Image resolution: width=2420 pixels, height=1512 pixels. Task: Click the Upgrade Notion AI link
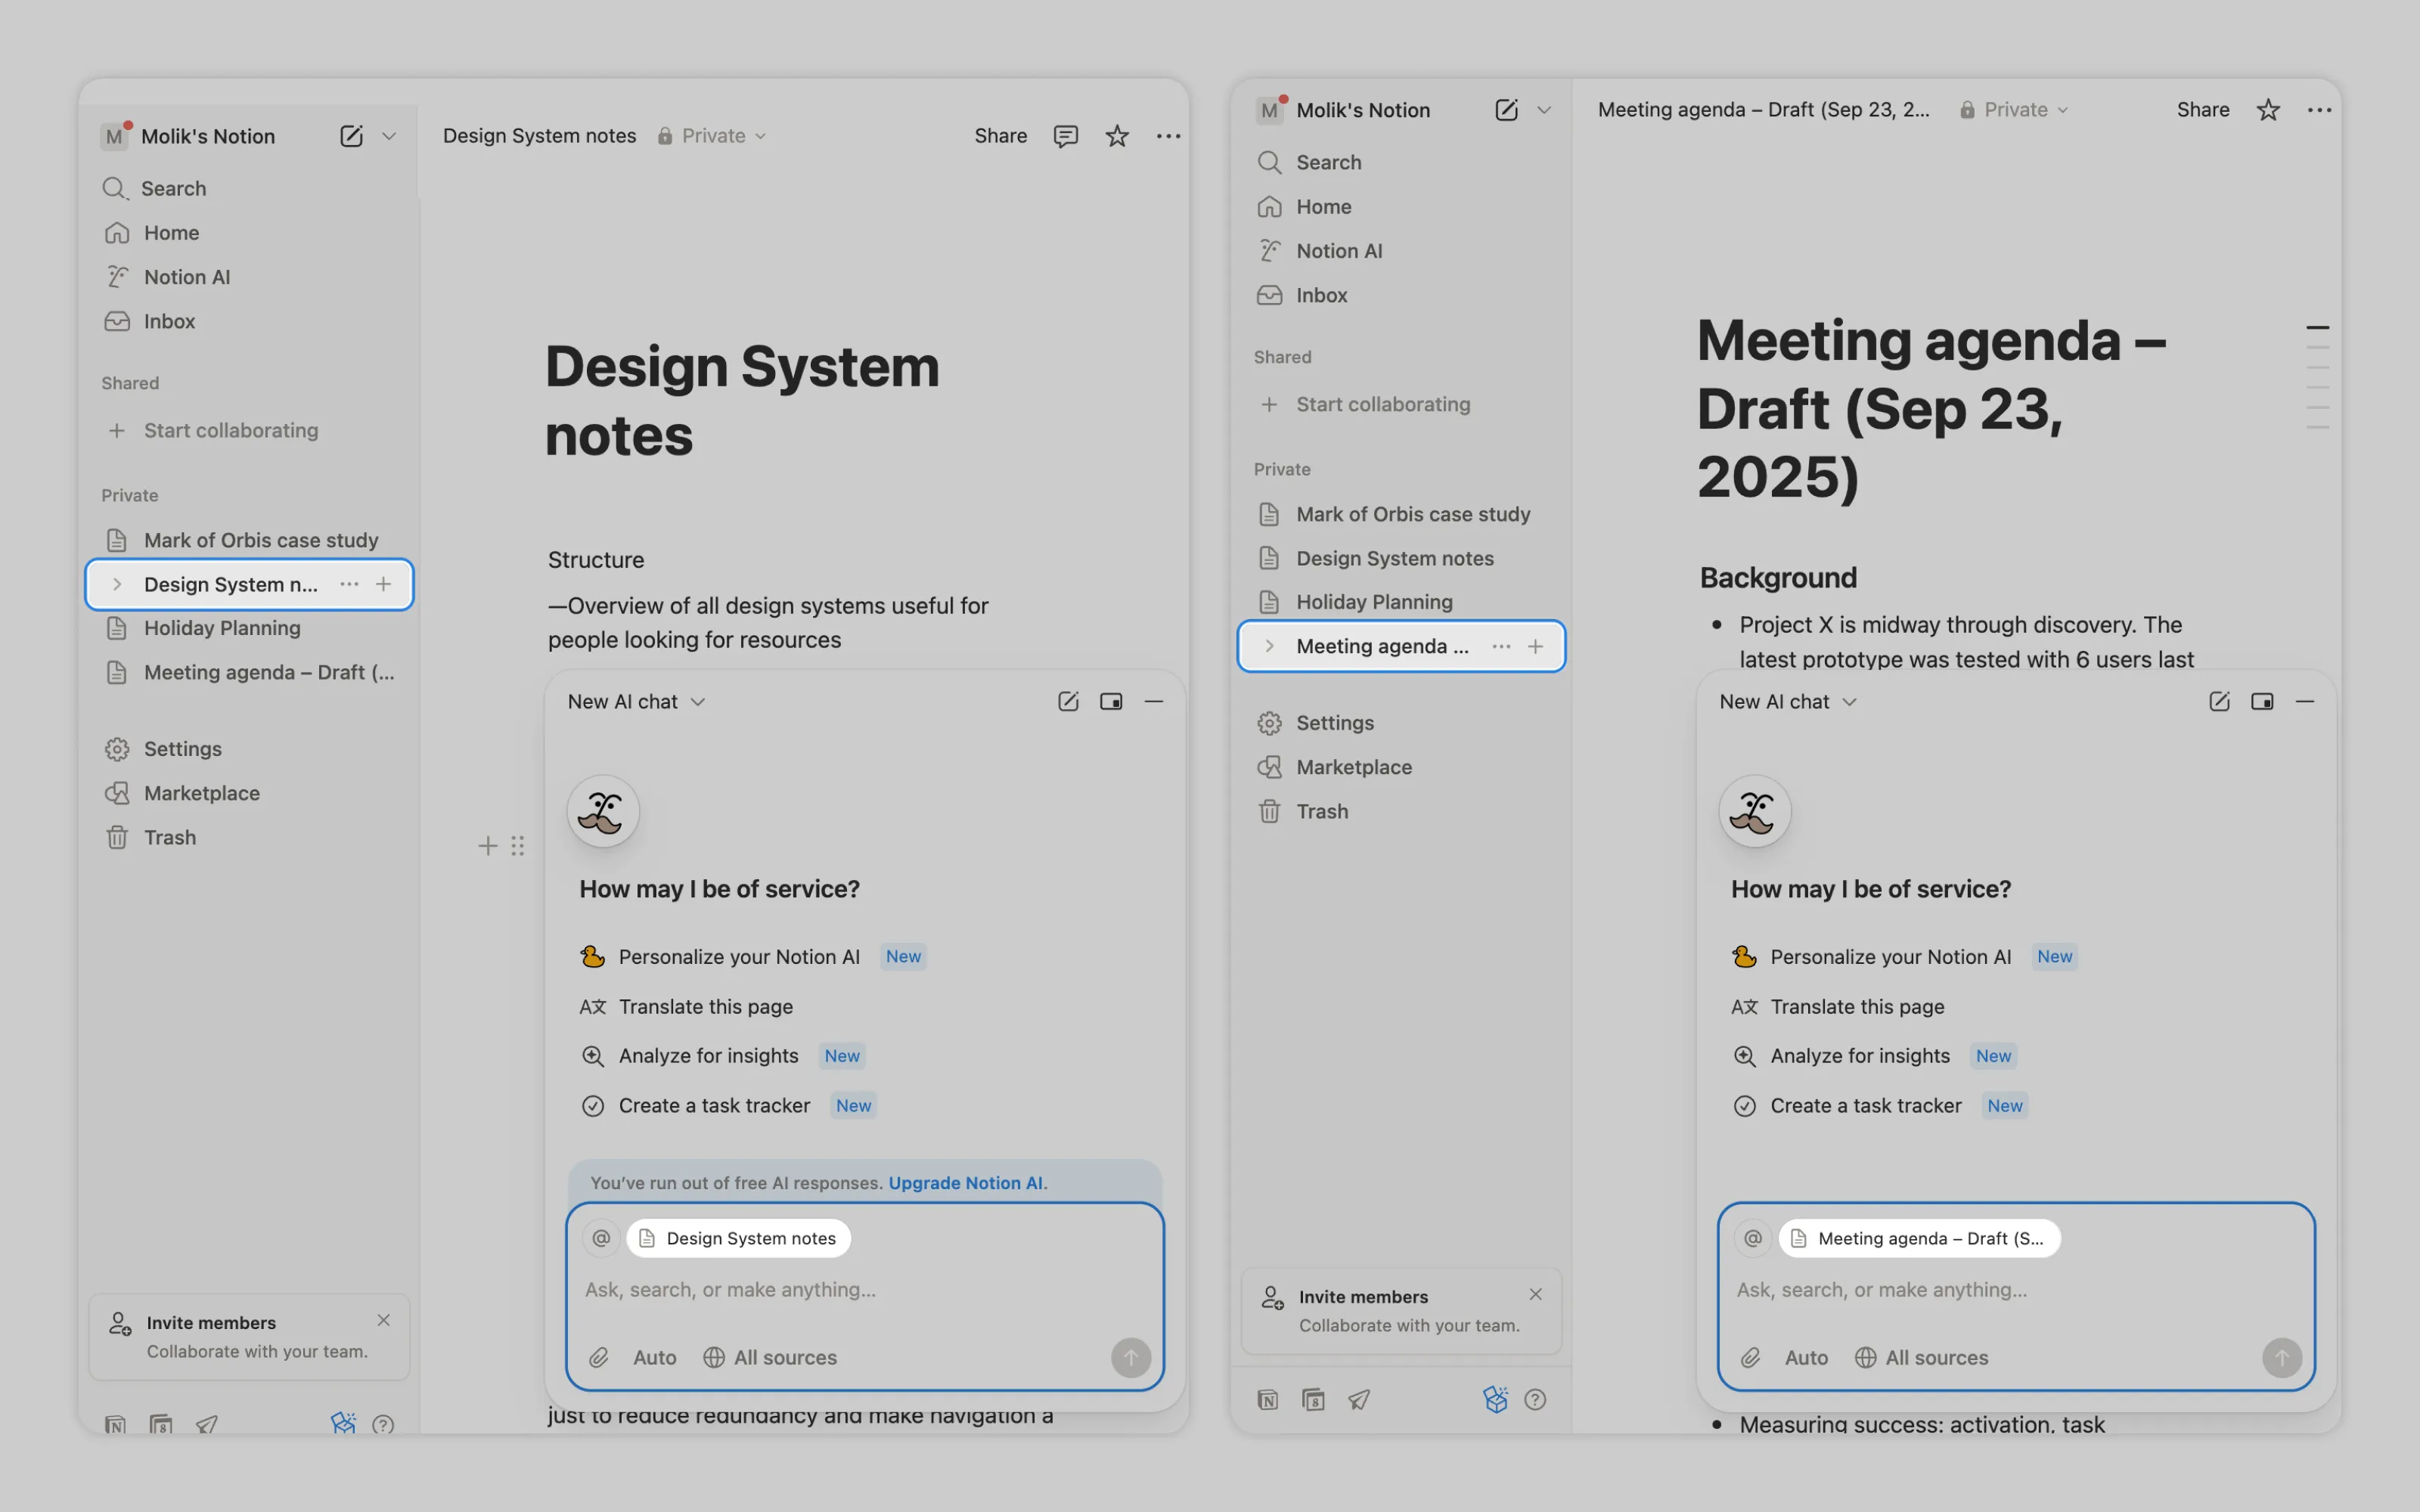tap(967, 1182)
